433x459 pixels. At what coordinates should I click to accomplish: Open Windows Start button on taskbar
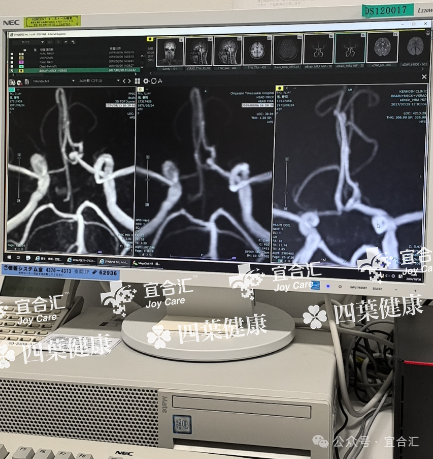pos(9,257)
